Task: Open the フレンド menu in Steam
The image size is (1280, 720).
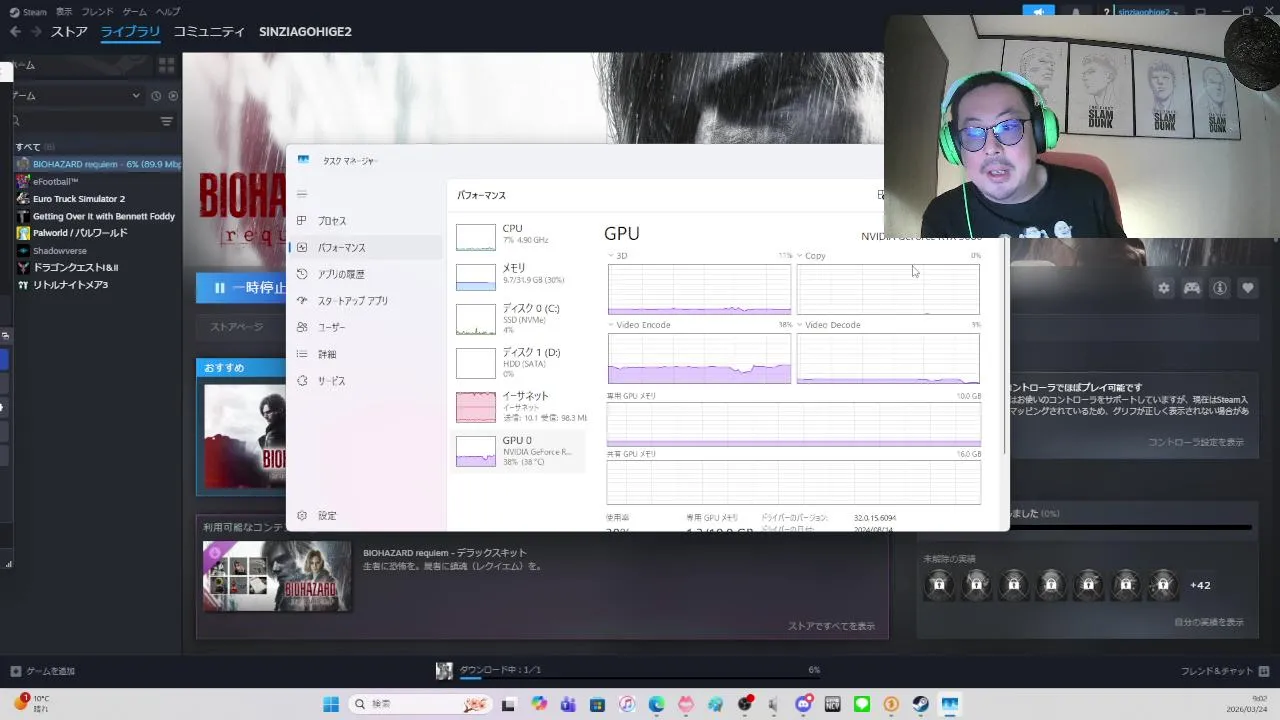Action: pyautogui.click(x=97, y=12)
